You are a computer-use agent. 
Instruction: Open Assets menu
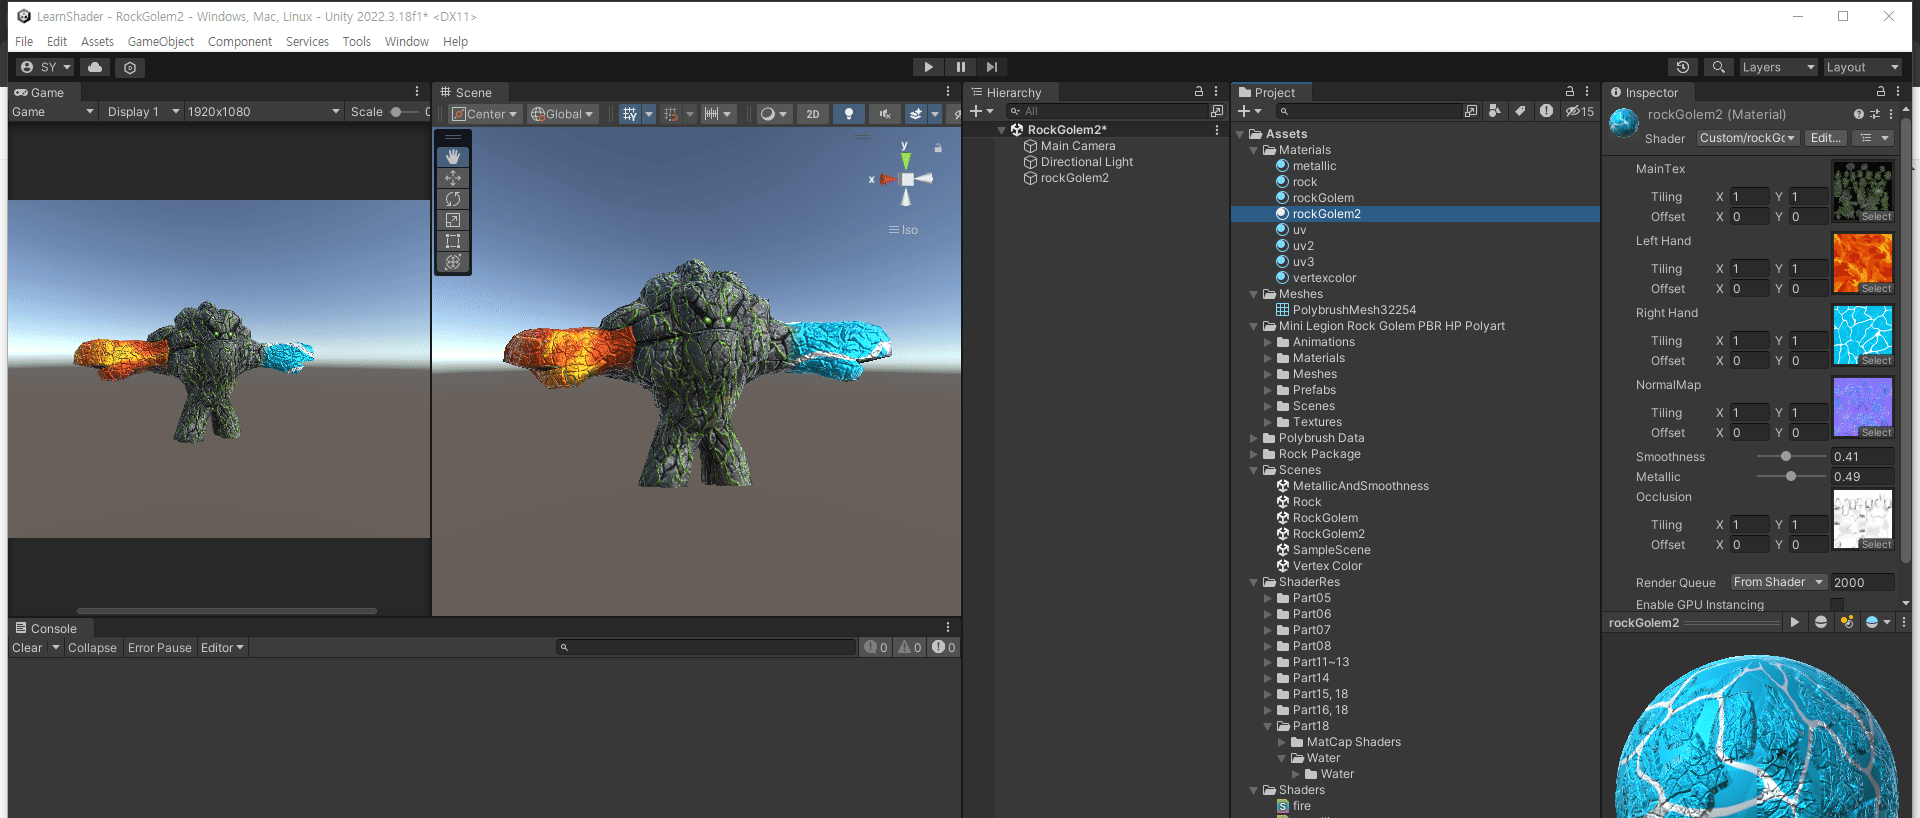point(97,41)
